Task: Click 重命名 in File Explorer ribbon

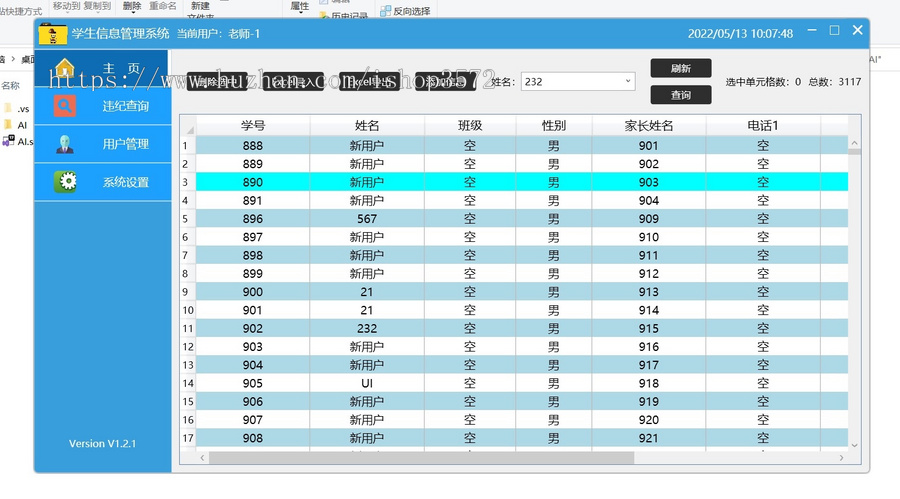Action: point(163,6)
